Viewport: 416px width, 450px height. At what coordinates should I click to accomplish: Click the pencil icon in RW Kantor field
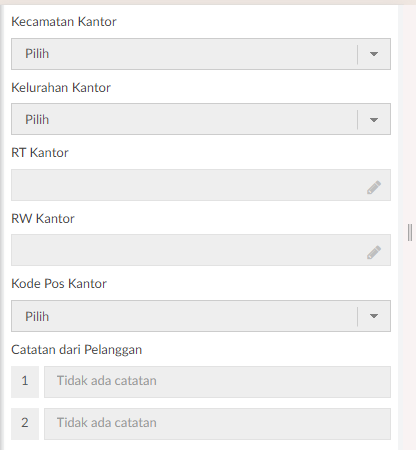pos(374,252)
